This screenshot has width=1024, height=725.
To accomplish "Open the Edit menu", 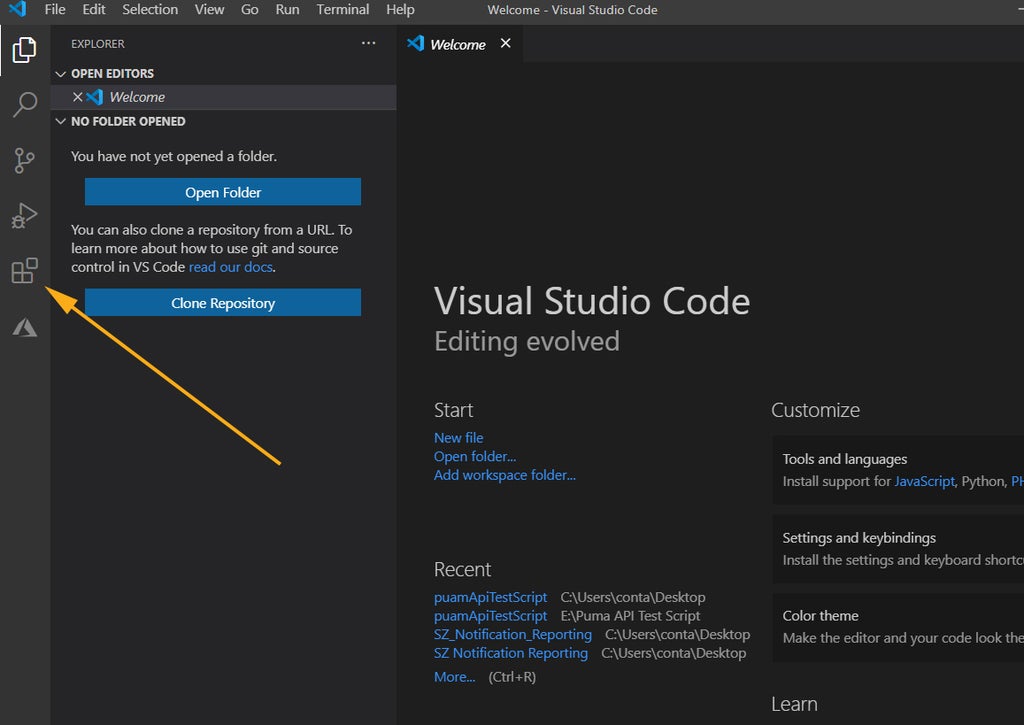I will pyautogui.click(x=94, y=10).
